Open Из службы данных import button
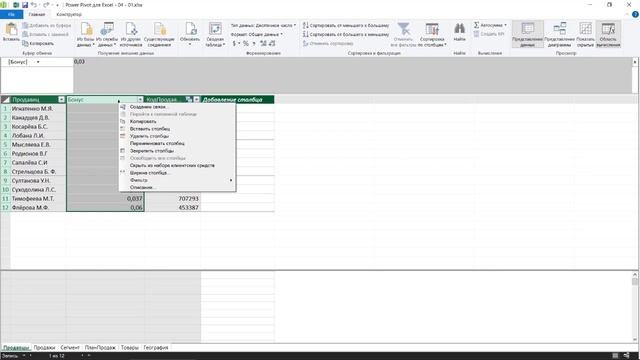The width and height of the screenshot is (640, 360). [107, 35]
